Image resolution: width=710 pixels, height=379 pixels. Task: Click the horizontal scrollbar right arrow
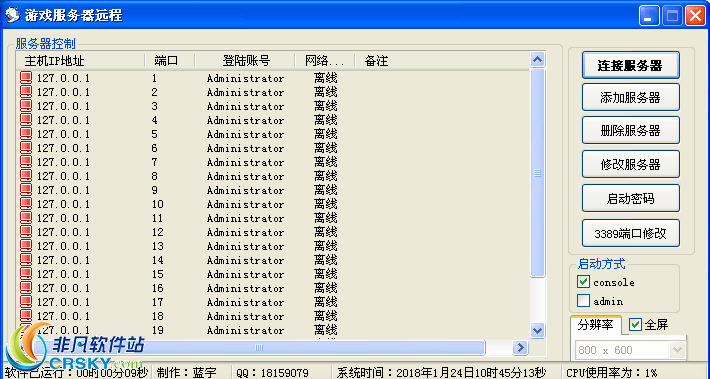tap(520, 348)
